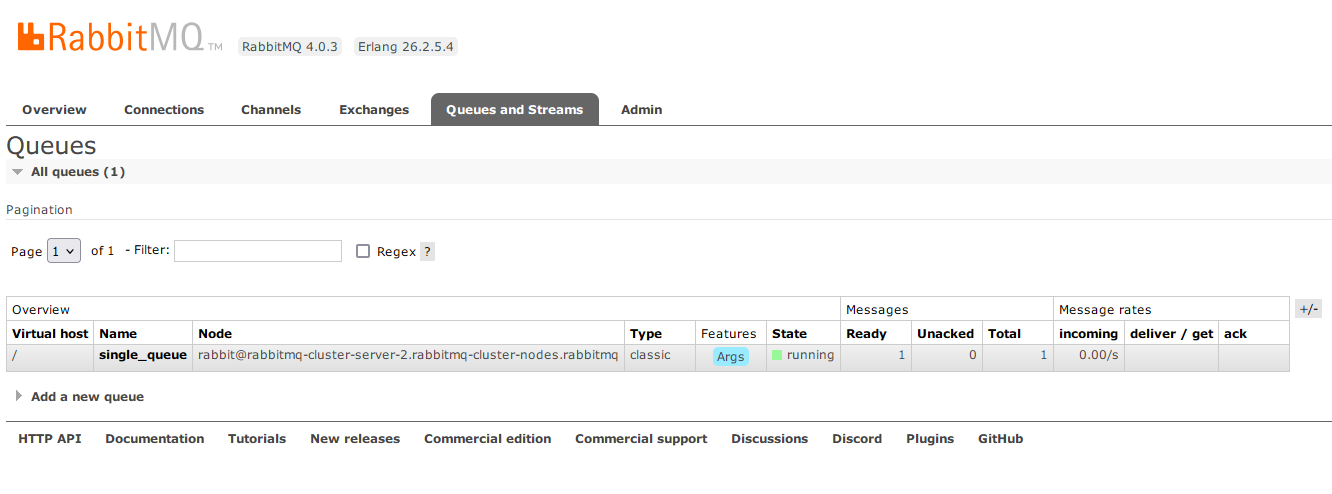Open the Page number dropdown
The height and width of the screenshot is (494, 1332).
[64, 251]
